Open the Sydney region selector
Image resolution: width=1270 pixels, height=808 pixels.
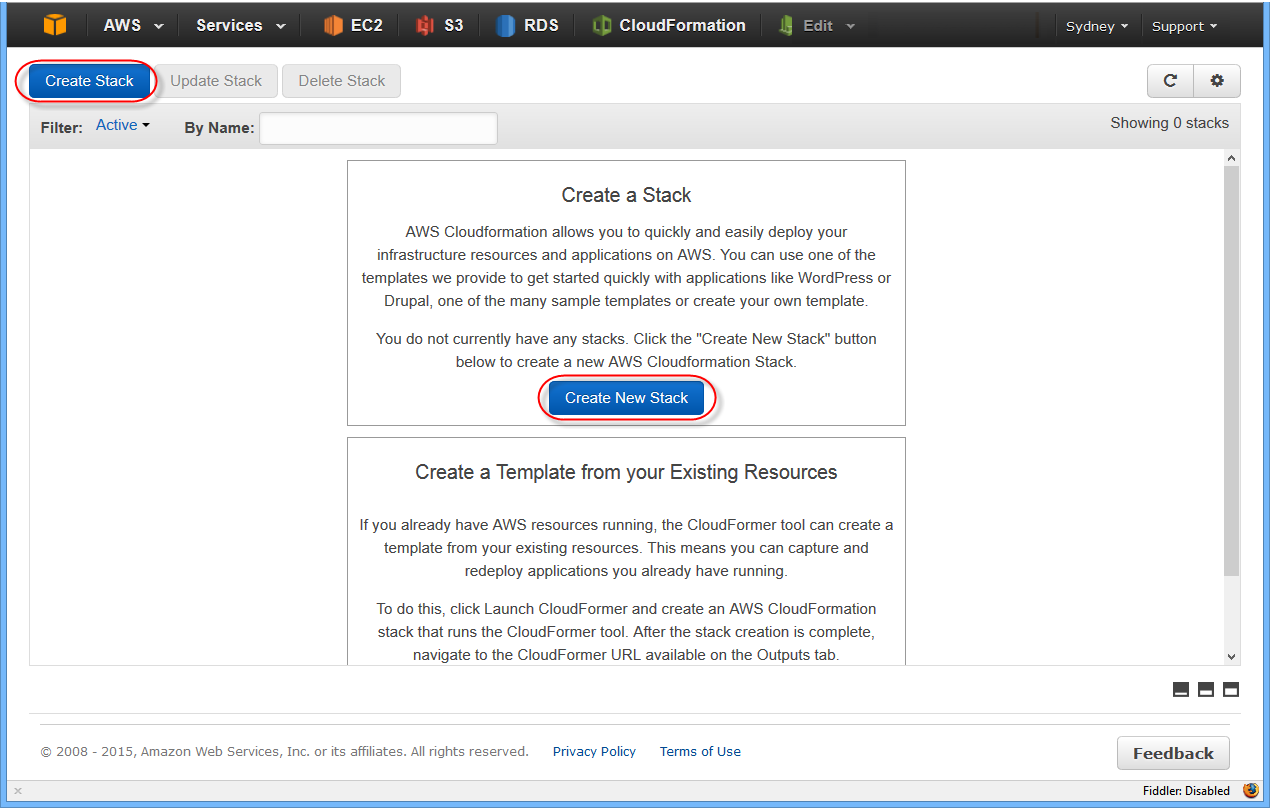pos(1097,26)
